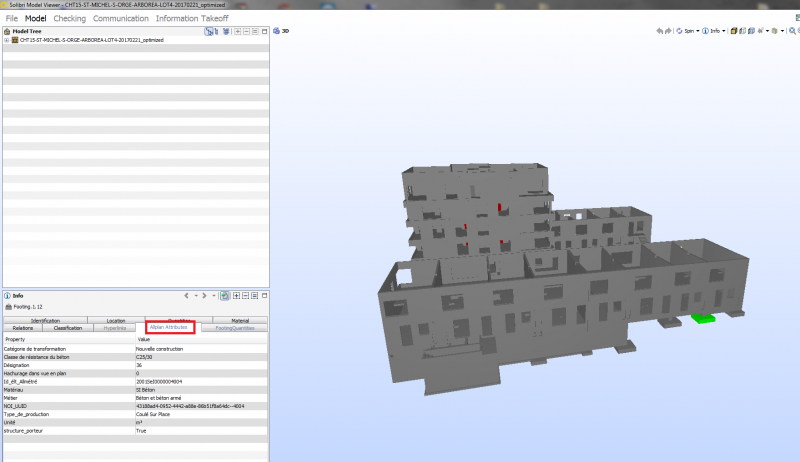Open the Info panel back history dropdown
The height and width of the screenshot is (462, 800).
(196, 296)
